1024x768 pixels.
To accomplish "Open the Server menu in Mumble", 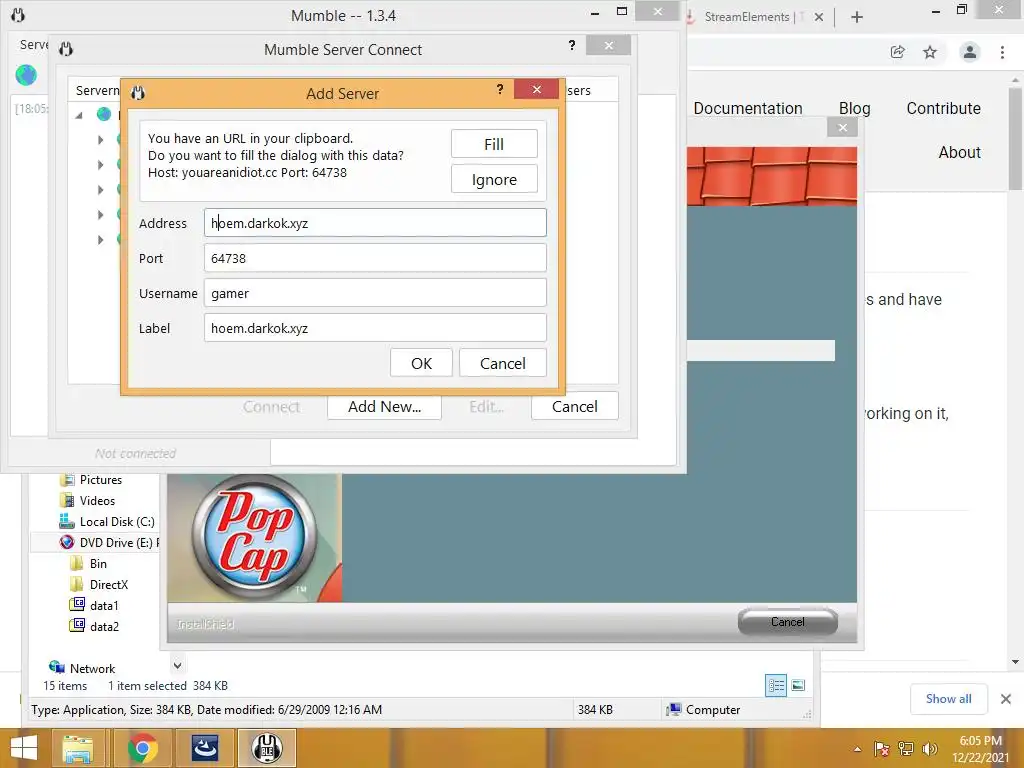I will click(34, 44).
